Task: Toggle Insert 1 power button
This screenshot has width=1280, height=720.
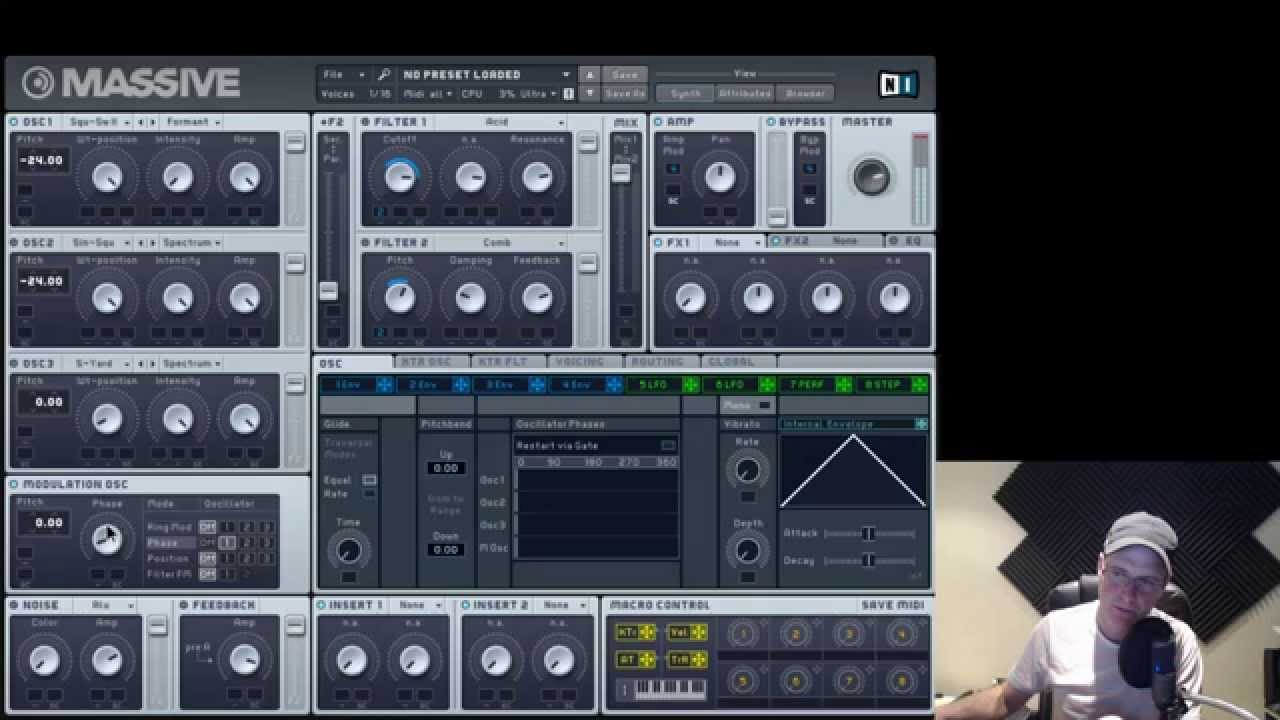Action: pos(321,606)
